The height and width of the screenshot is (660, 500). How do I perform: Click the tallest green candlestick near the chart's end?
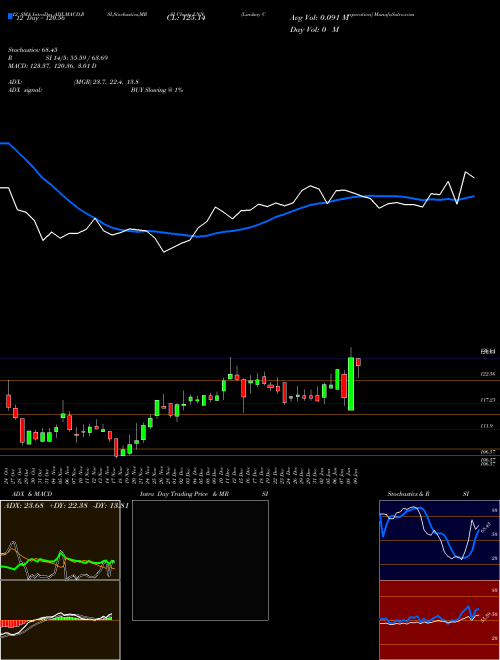click(351, 383)
